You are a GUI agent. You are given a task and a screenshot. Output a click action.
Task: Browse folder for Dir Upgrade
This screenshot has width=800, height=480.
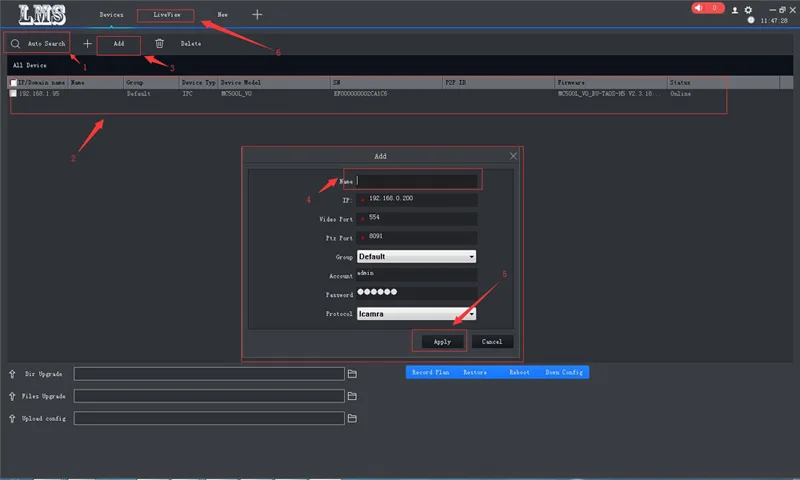tap(352, 374)
